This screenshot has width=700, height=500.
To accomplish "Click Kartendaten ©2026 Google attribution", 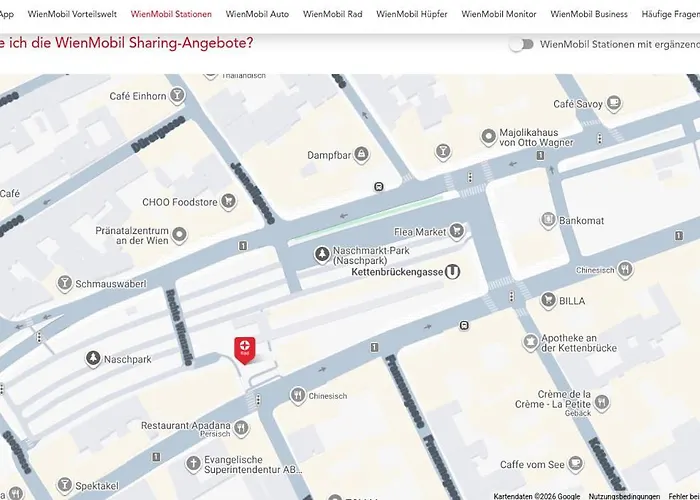I will pos(537,496).
